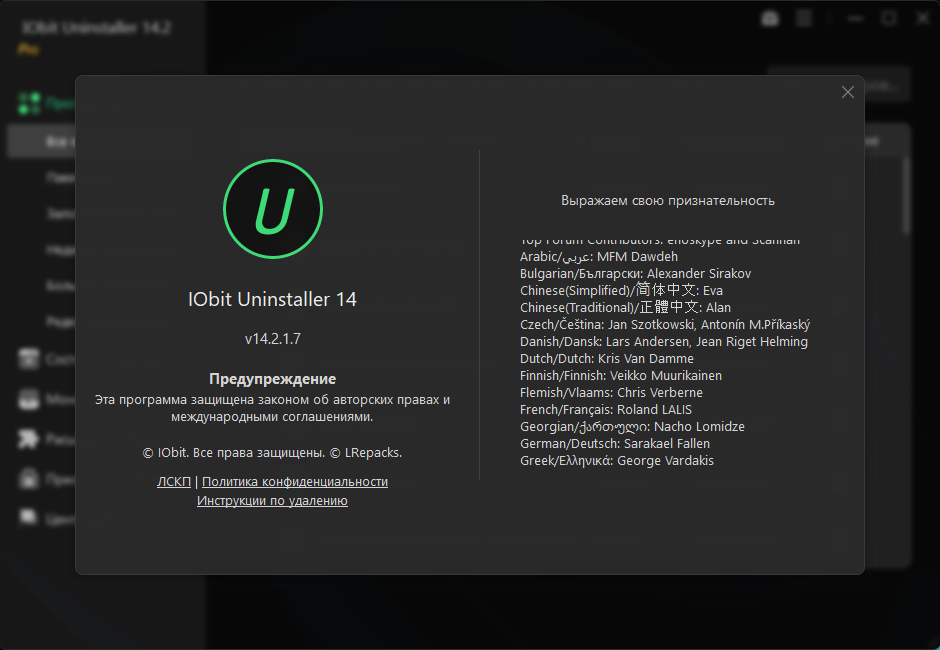This screenshot has width=940, height=650.
Task: Select the 'IObit Uninstaller 14' product name text
Action: (272, 299)
